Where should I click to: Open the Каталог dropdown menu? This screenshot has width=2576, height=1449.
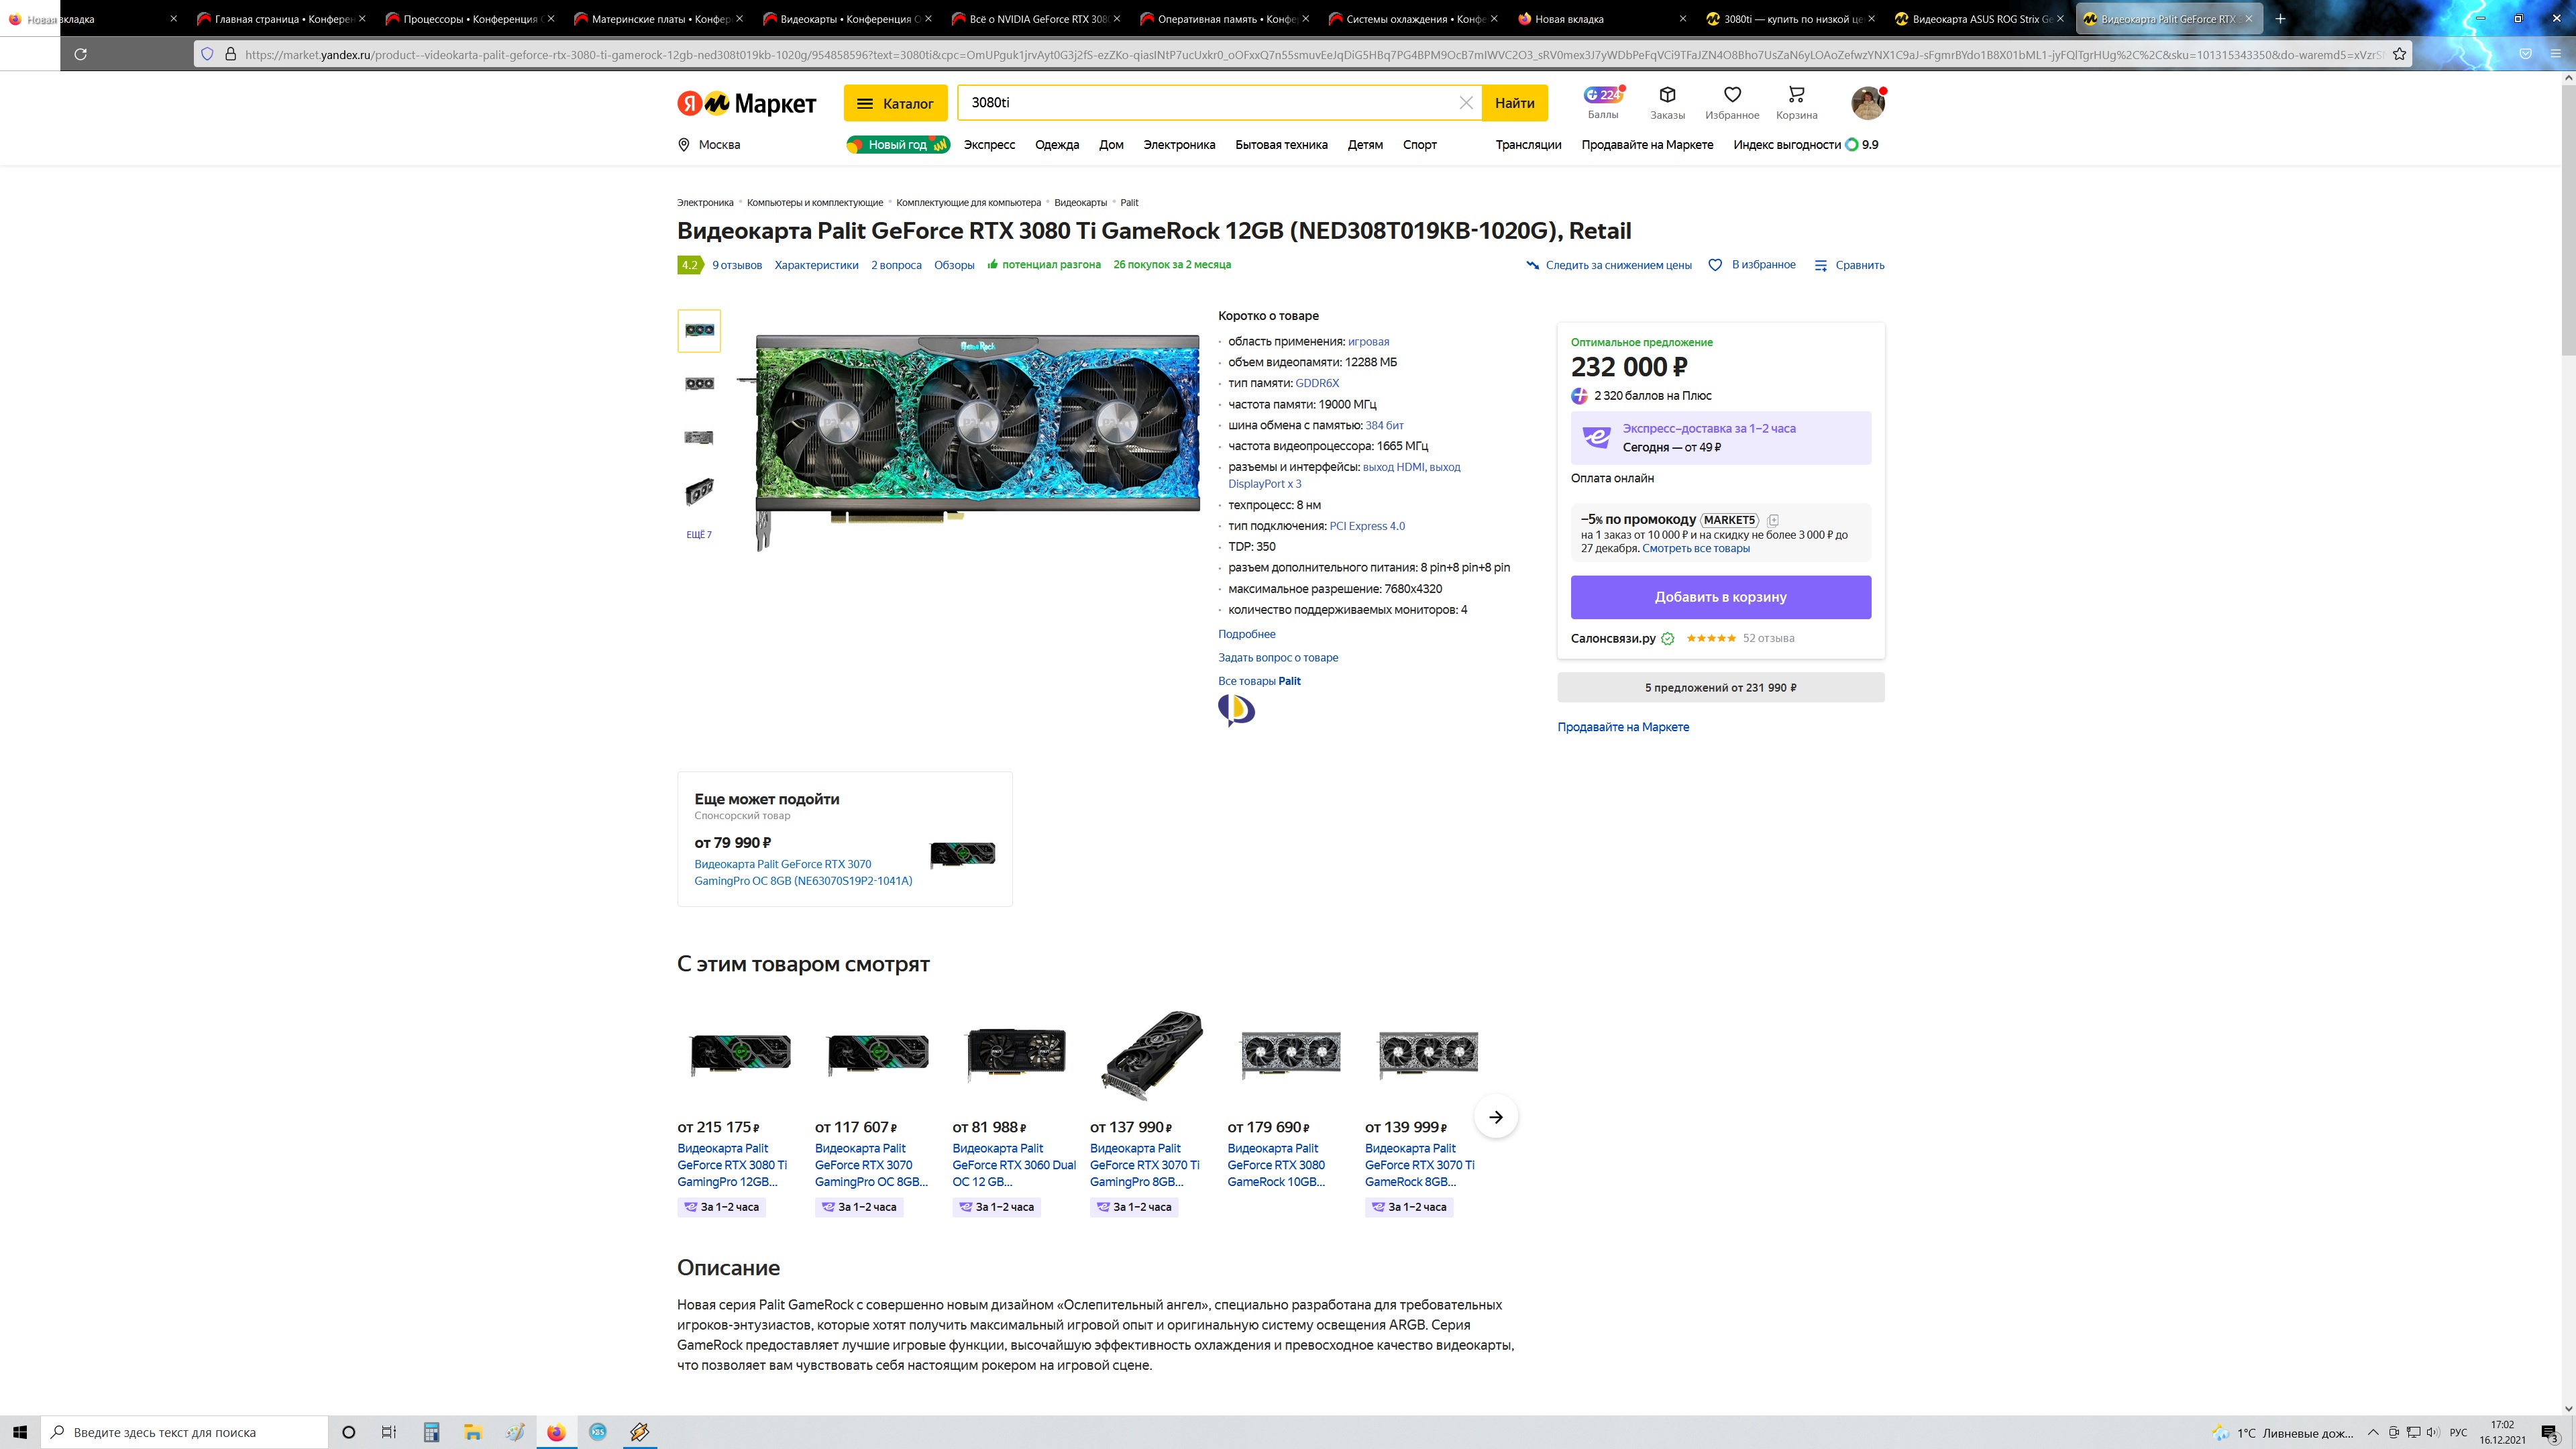[x=895, y=103]
